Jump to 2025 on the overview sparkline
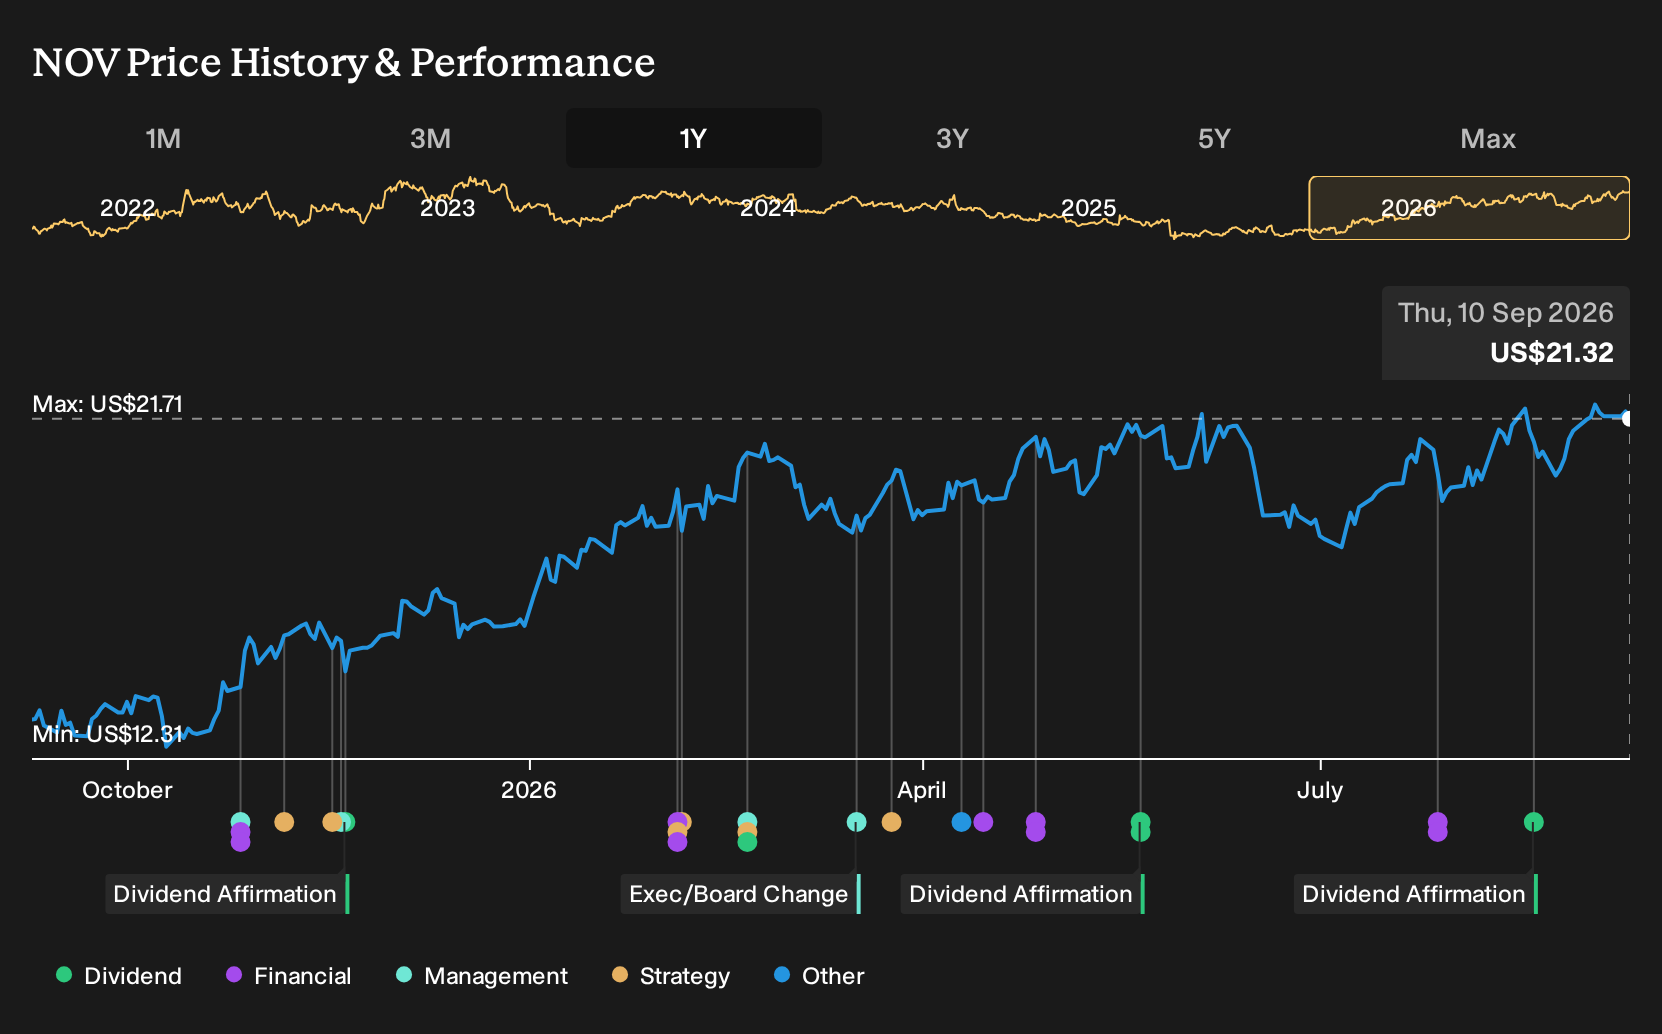This screenshot has width=1662, height=1034. (1088, 208)
